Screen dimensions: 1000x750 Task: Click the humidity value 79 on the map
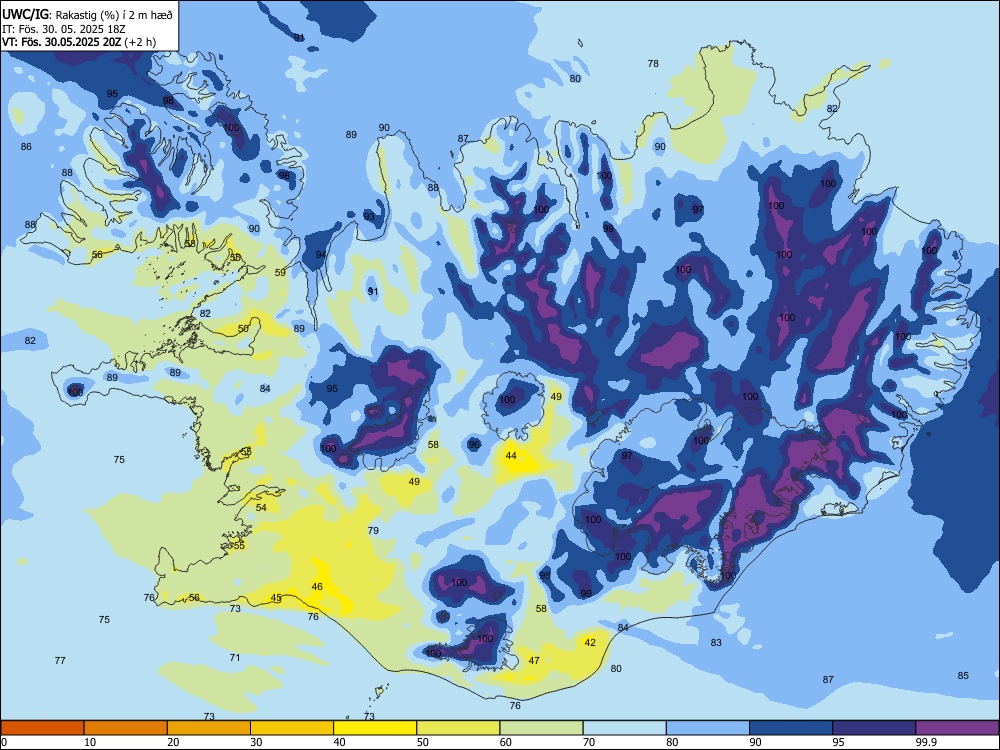pyautogui.click(x=373, y=531)
